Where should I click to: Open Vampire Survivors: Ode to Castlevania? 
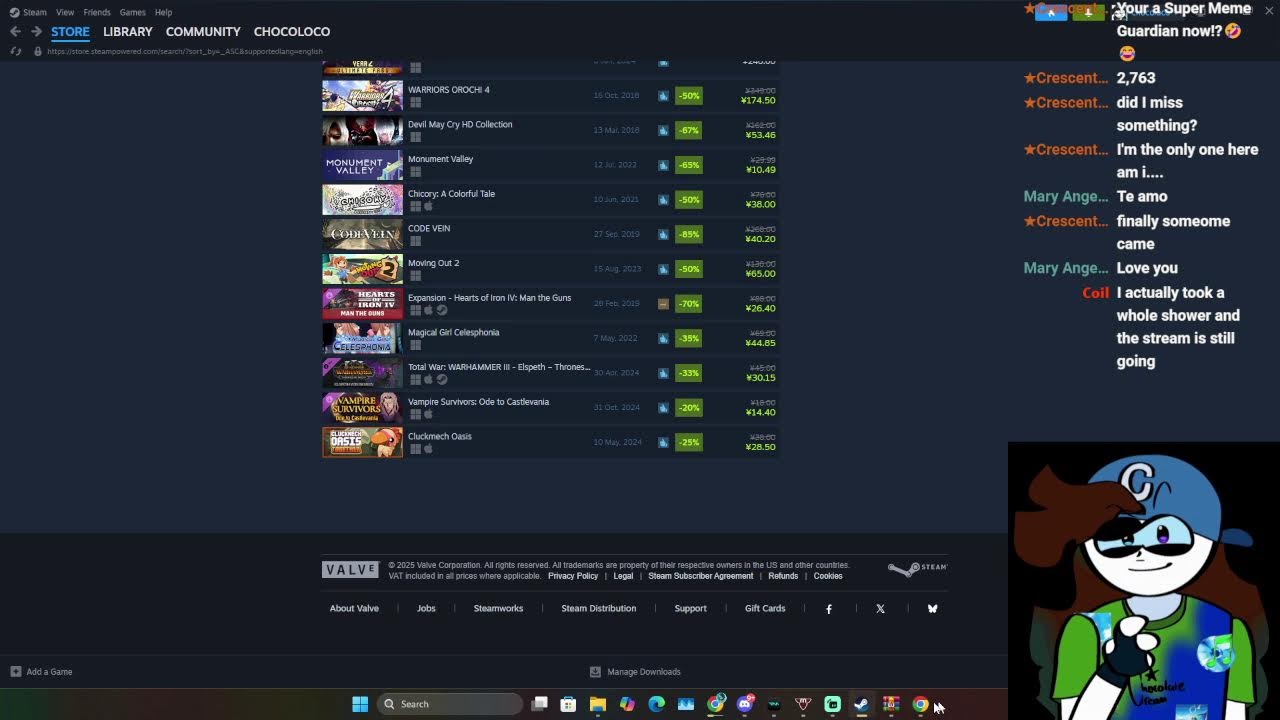550,408
